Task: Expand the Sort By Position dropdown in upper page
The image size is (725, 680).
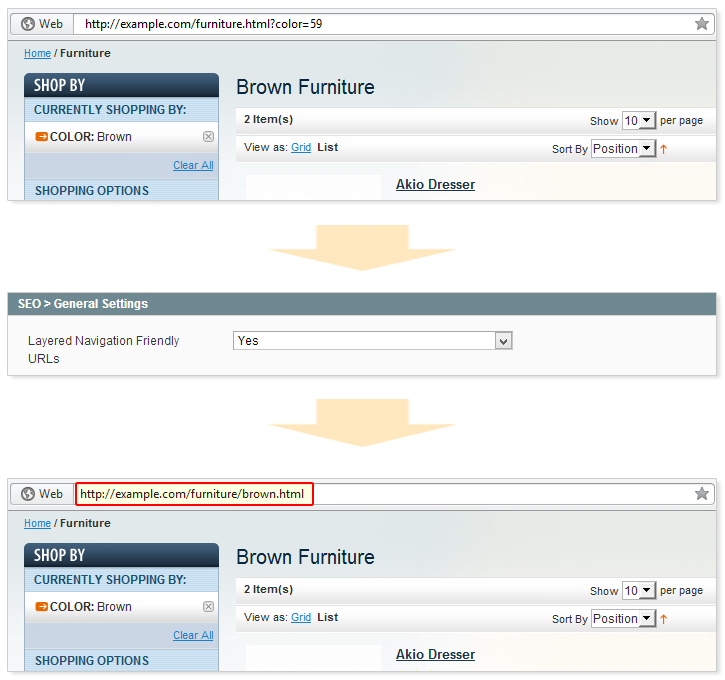Action: pyautogui.click(x=622, y=149)
